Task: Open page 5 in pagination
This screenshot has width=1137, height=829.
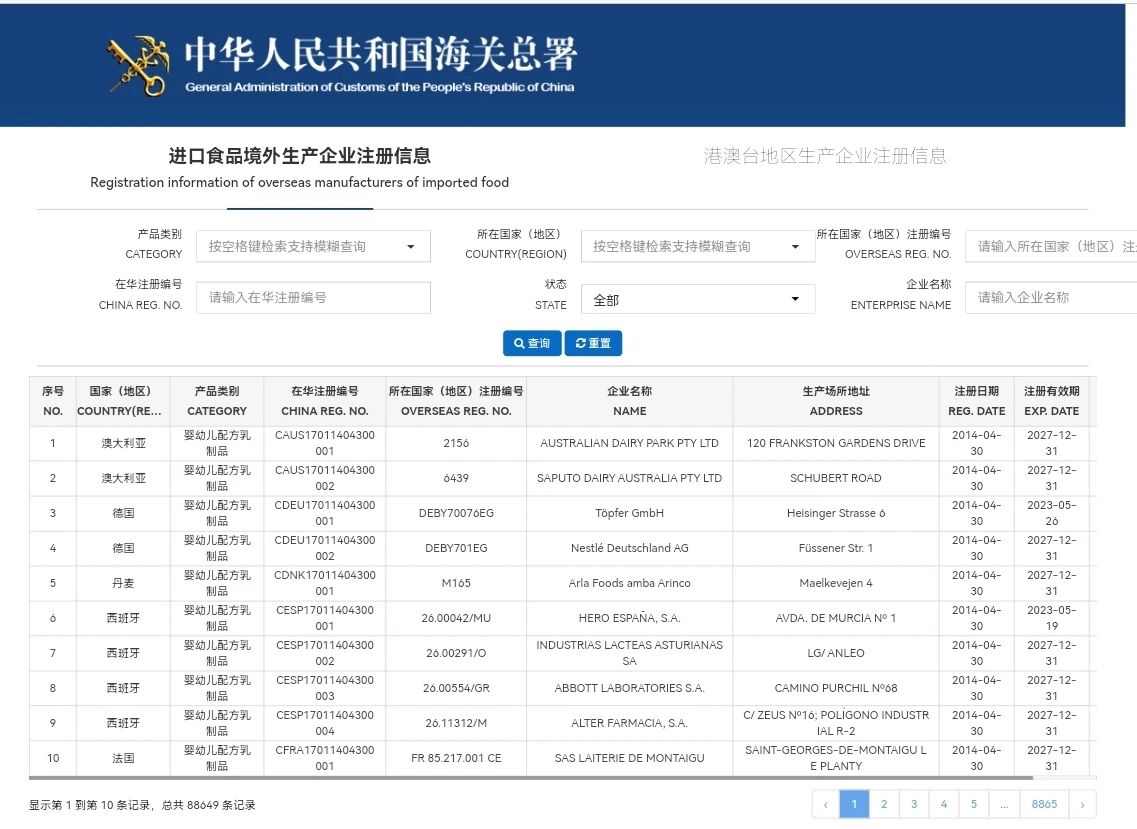Action: 974,804
